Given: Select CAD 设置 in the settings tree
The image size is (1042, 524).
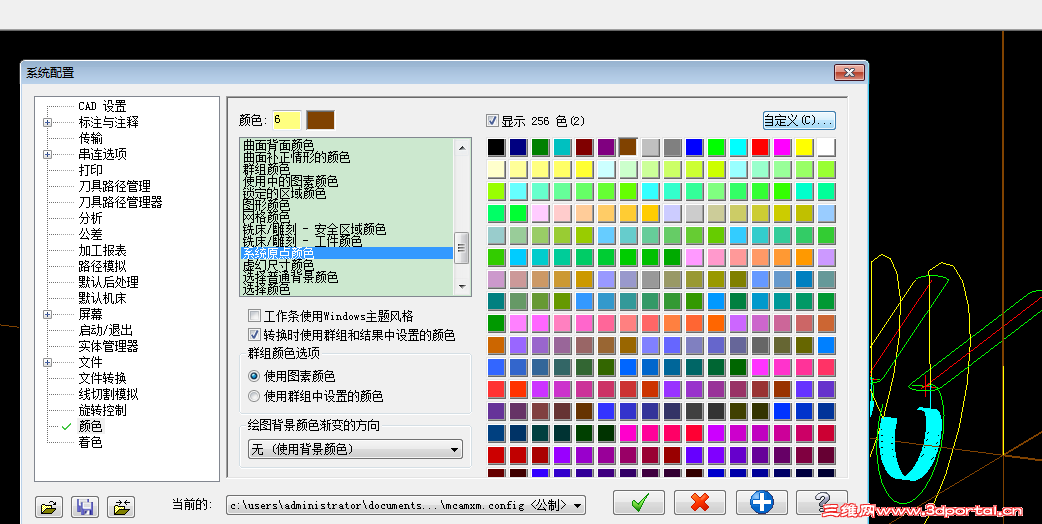Looking at the screenshot, I should (x=102, y=106).
